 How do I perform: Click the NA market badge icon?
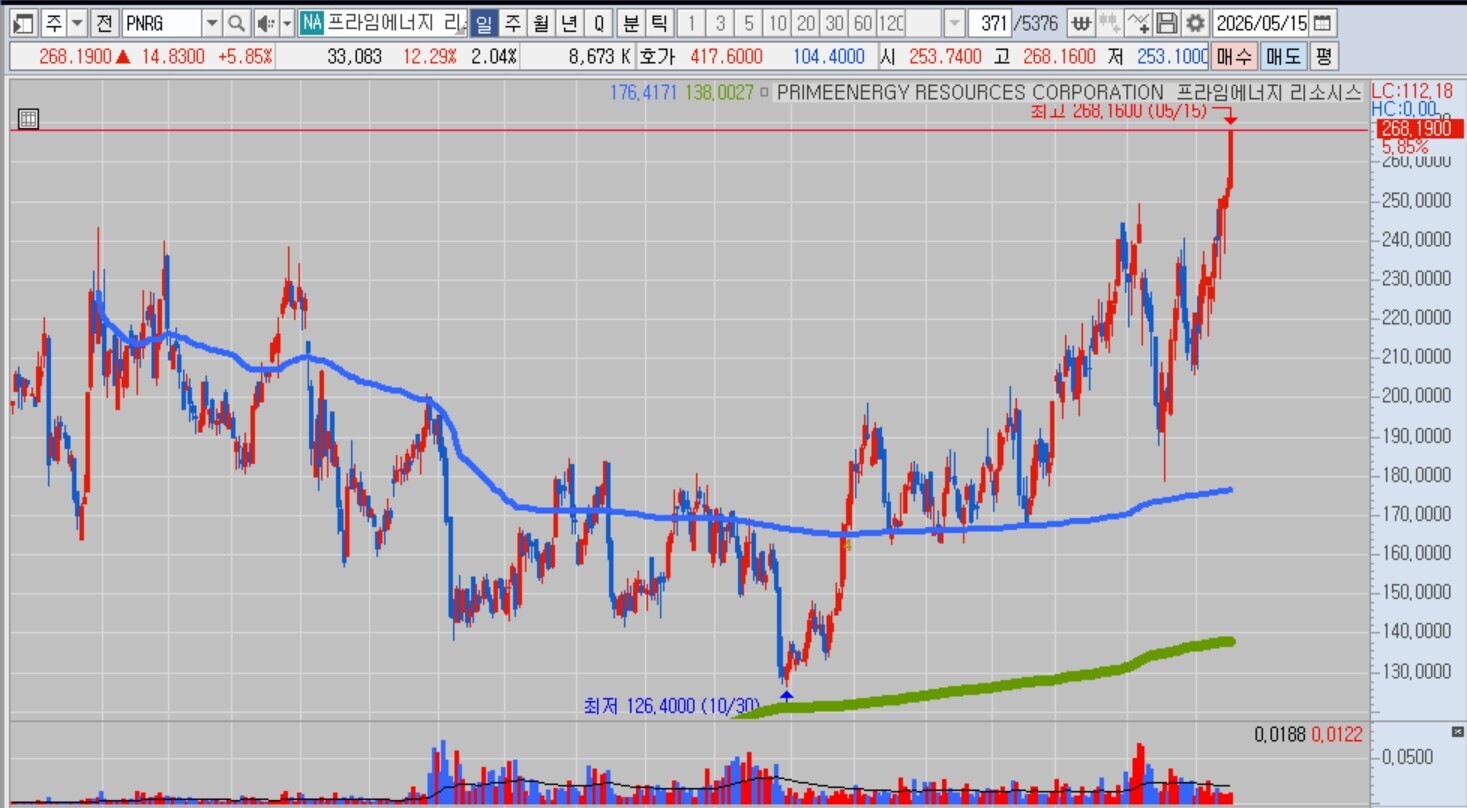pos(312,22)
